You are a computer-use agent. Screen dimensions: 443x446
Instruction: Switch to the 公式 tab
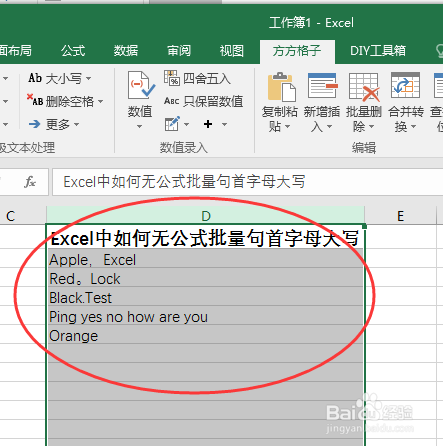point(73,51)
